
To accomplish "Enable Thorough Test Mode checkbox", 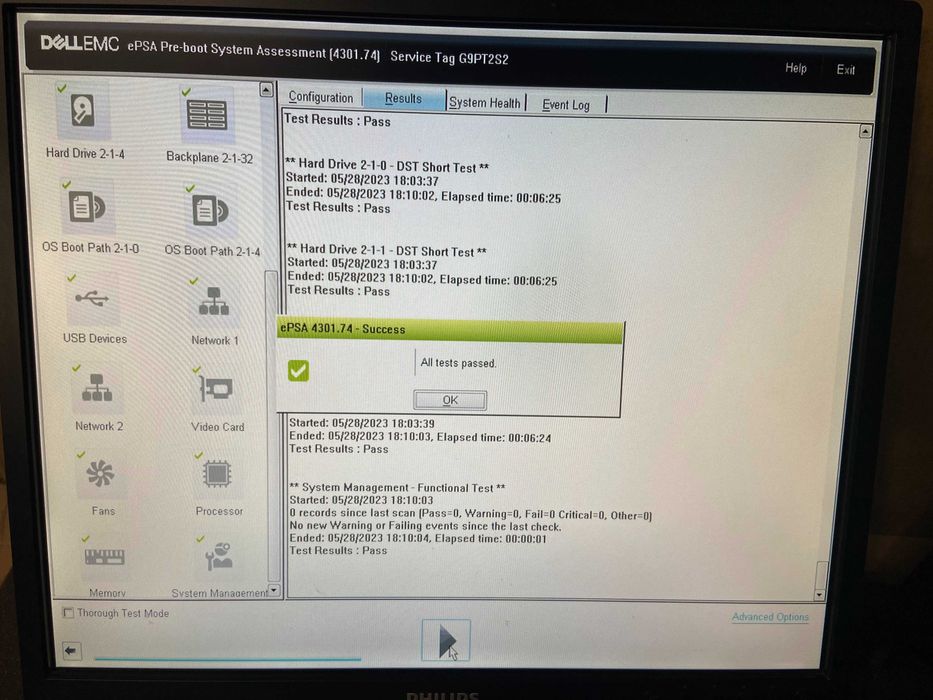I will click(68, 612).
